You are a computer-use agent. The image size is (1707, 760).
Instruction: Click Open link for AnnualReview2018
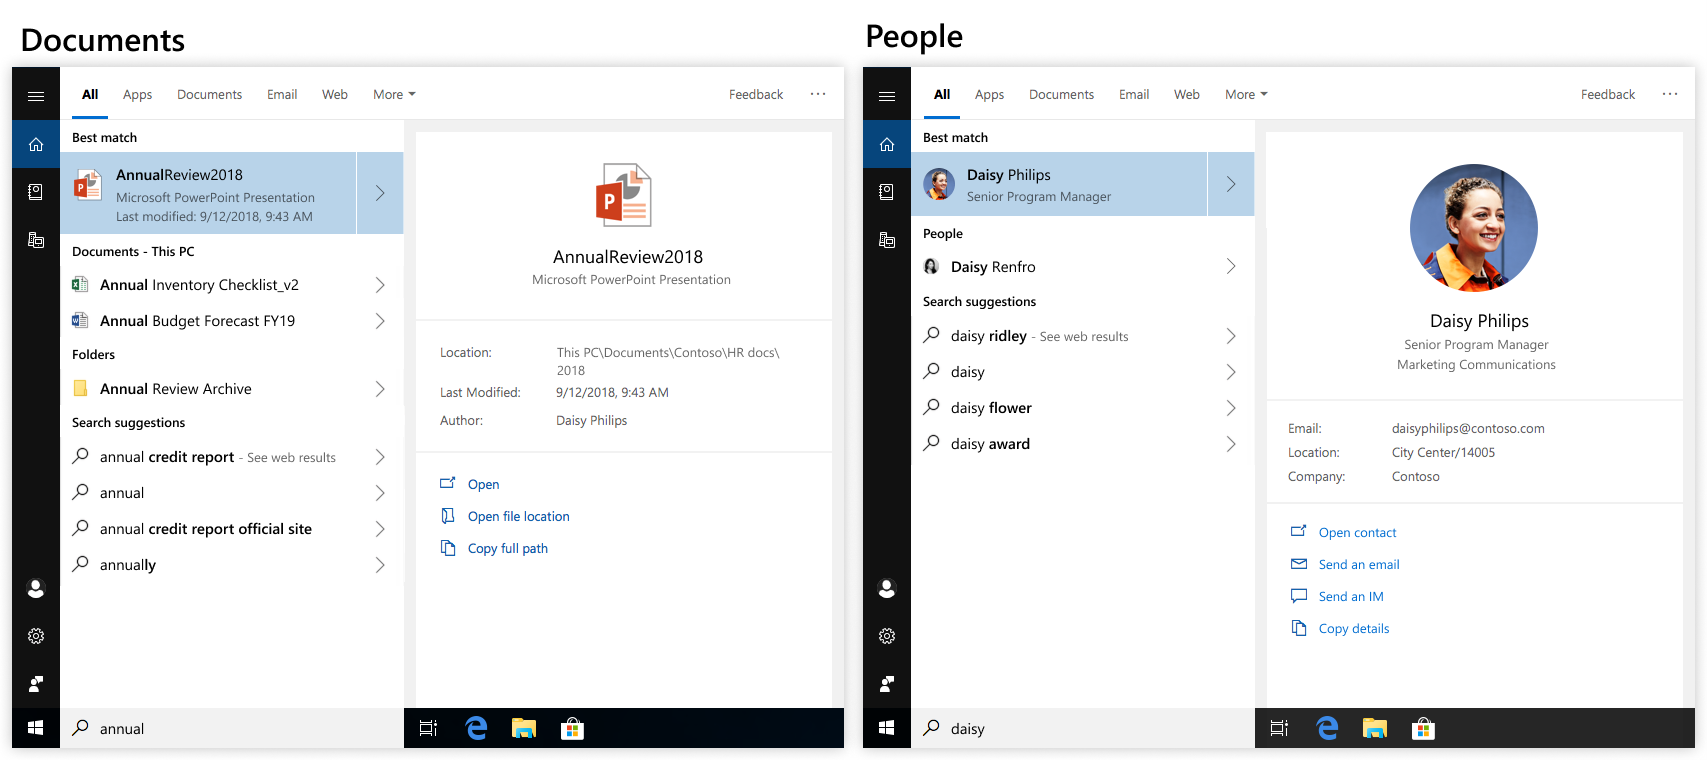point(484,484)
